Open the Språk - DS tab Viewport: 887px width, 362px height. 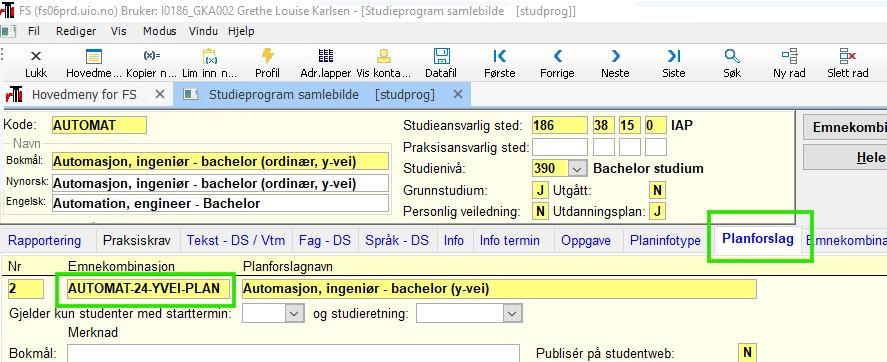click(397, 241)
